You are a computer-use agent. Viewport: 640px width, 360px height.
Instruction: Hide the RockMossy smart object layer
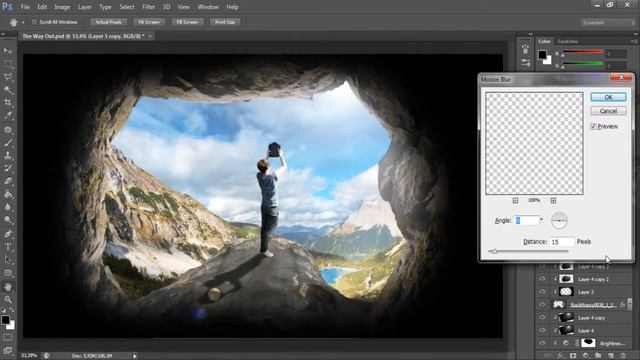(x=542, y=304)
